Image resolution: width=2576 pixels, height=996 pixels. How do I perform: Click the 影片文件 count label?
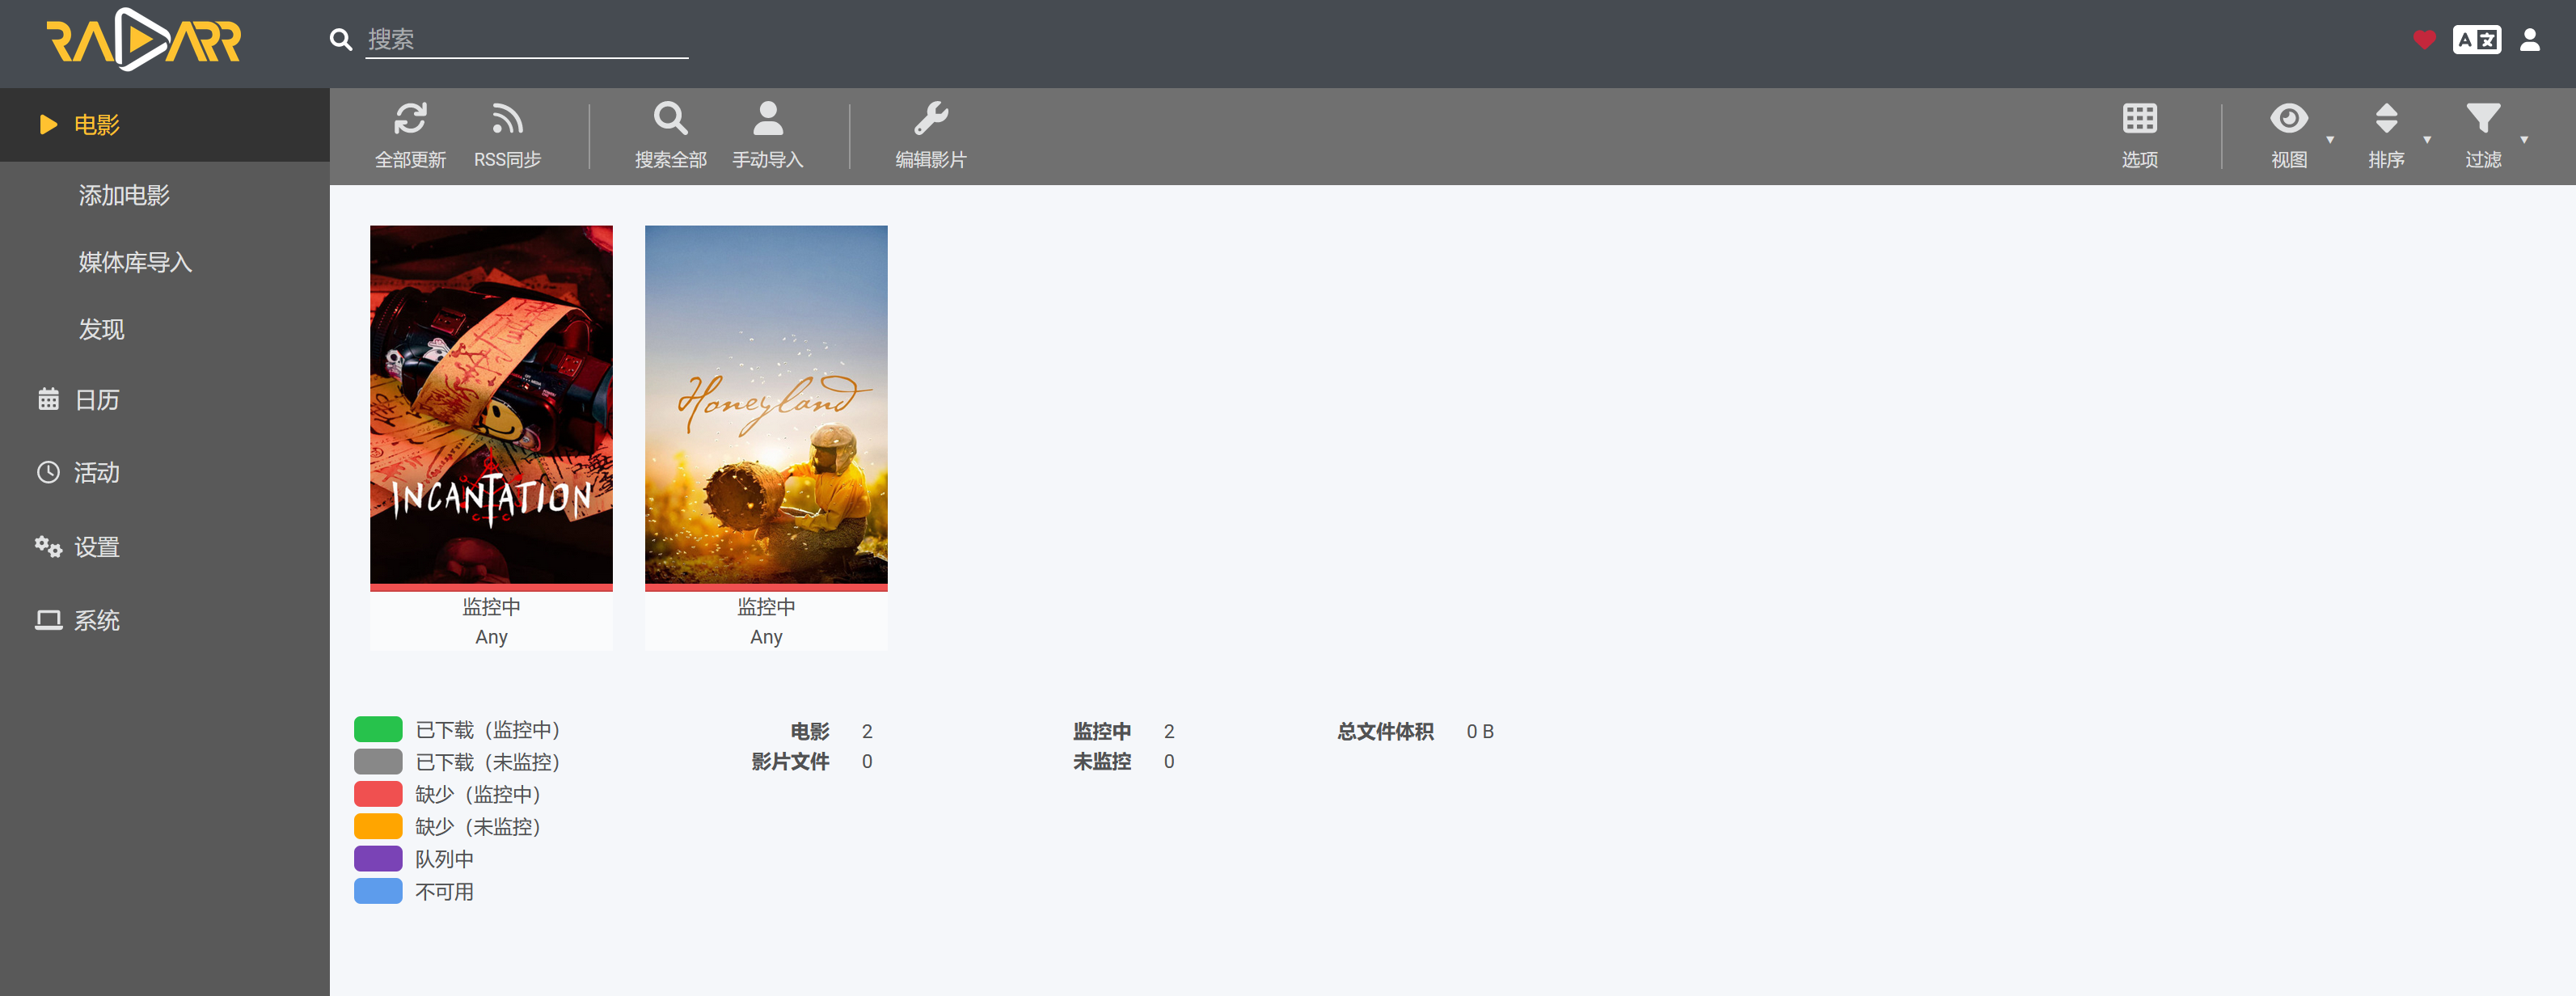[x=790, y=761]
